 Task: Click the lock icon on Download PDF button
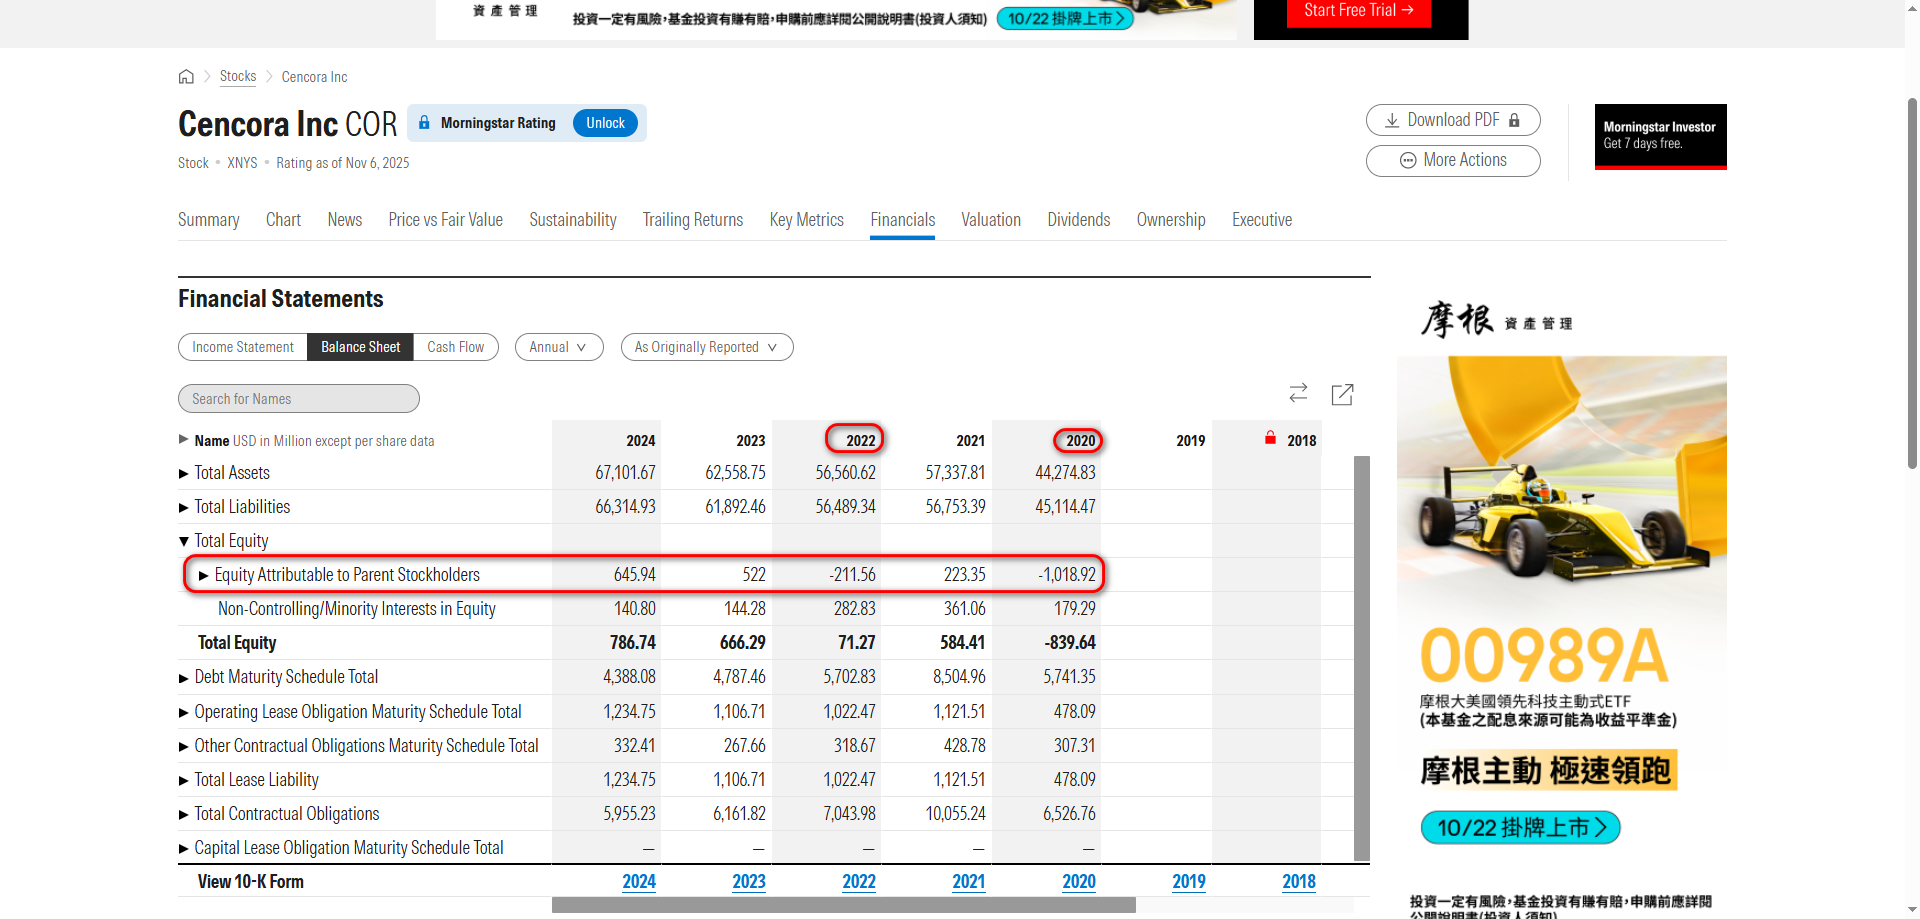pos(1514,121)
